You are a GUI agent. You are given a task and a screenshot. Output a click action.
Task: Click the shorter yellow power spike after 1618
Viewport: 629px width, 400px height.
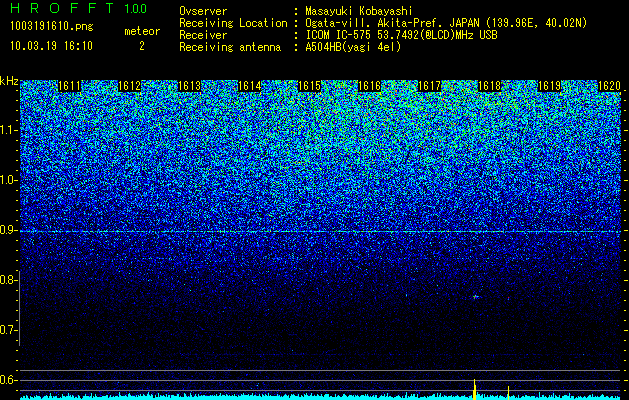pyautogui.click(x=508, y=392)
